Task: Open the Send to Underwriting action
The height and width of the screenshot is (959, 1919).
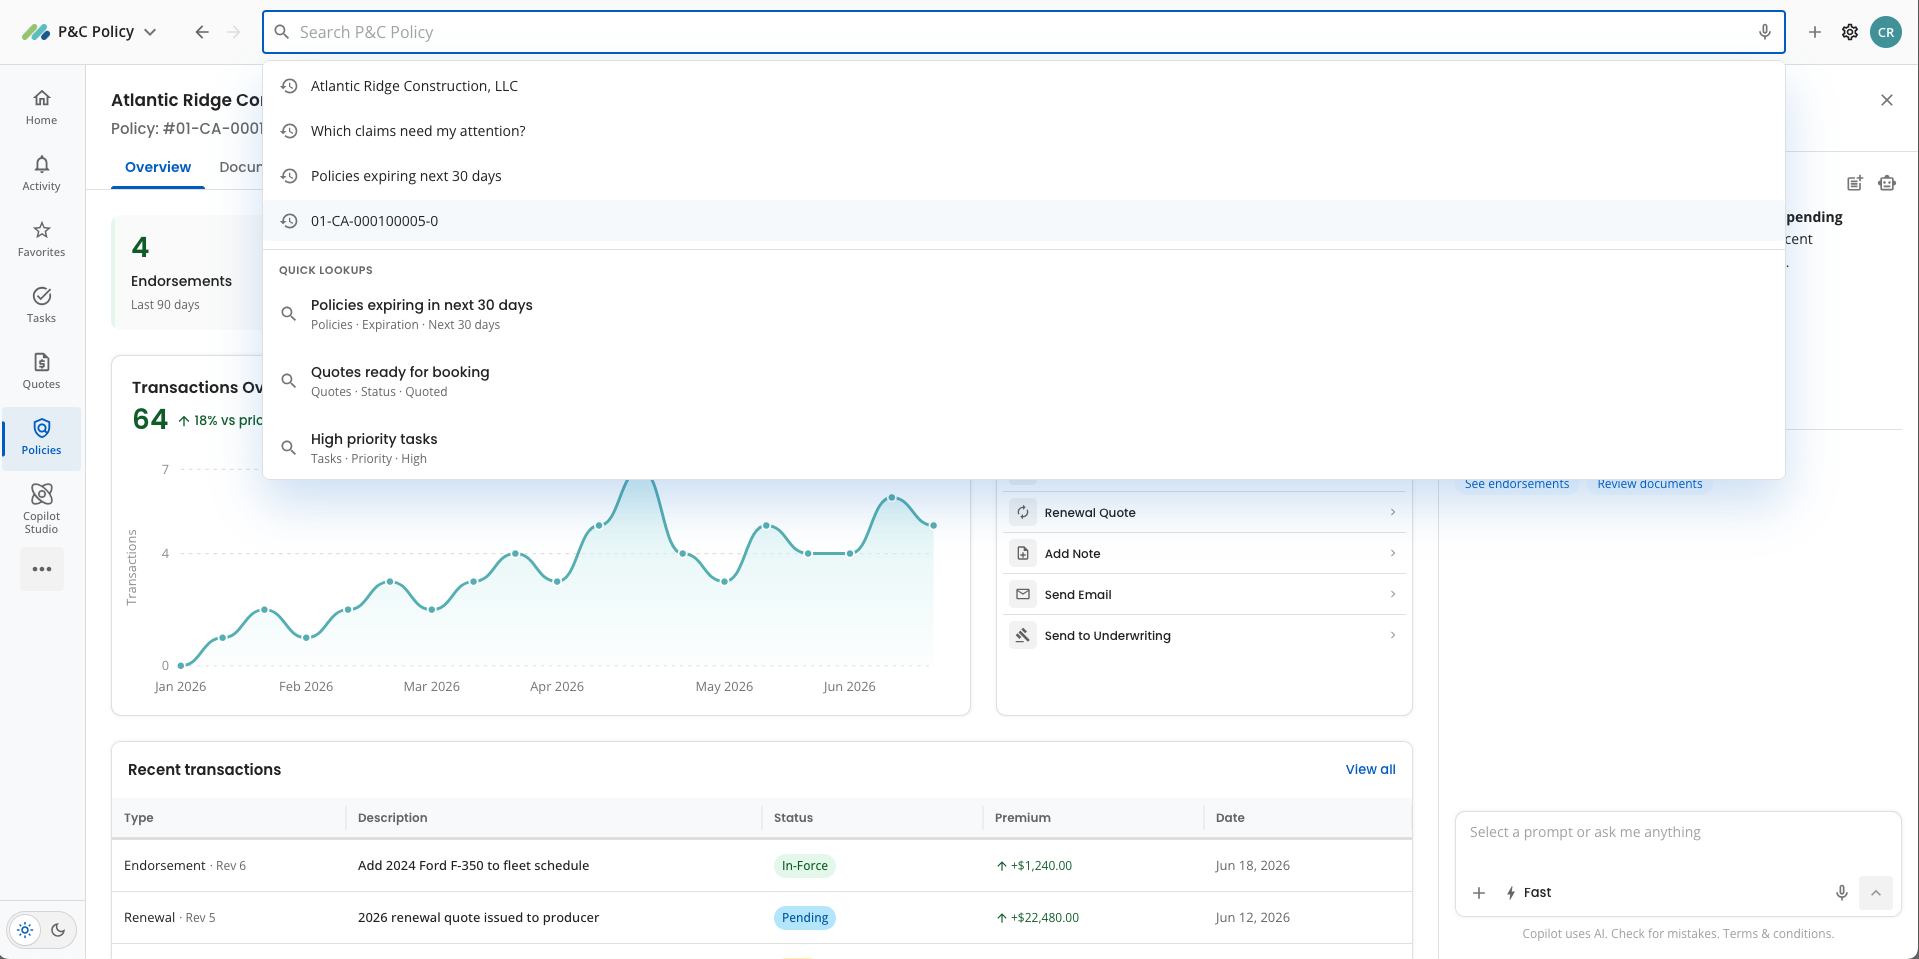Action: click(x=1204, y=635)
